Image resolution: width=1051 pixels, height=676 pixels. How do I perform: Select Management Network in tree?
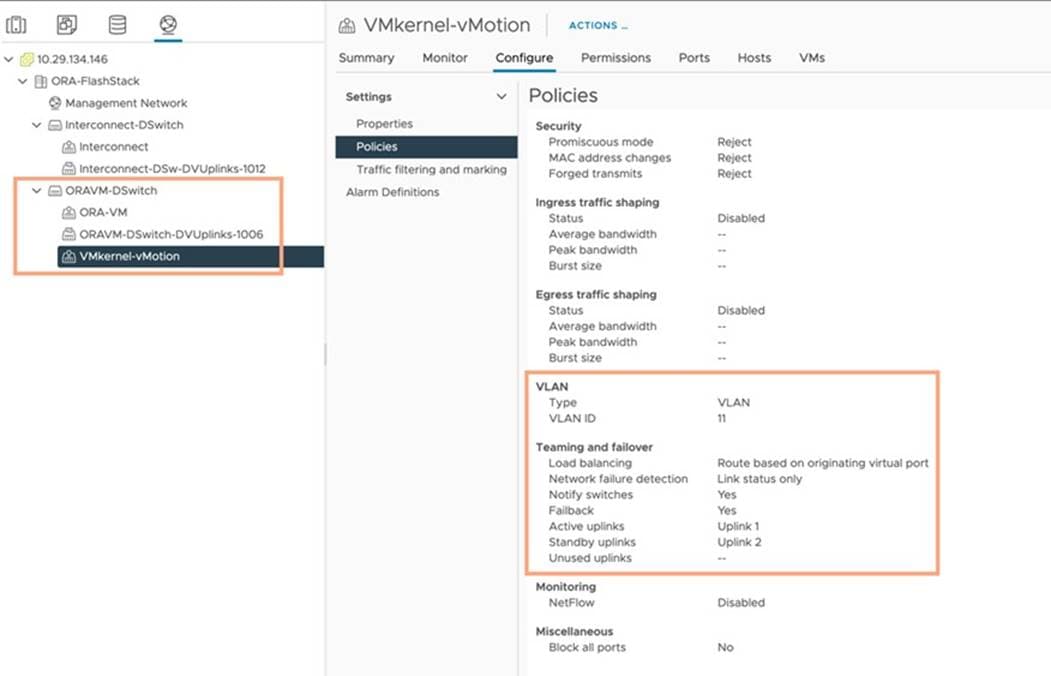point(126,103)
